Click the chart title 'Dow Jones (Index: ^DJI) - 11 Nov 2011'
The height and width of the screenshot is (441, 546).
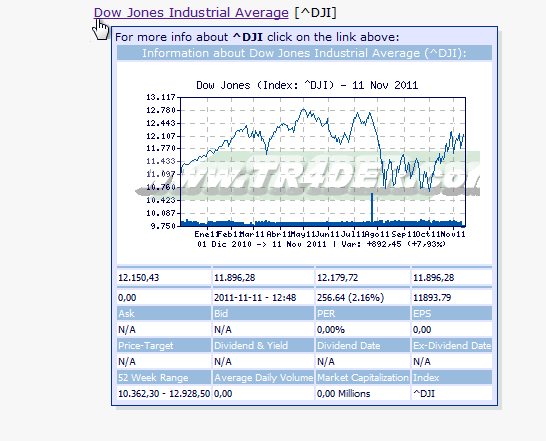click(307, 85)
